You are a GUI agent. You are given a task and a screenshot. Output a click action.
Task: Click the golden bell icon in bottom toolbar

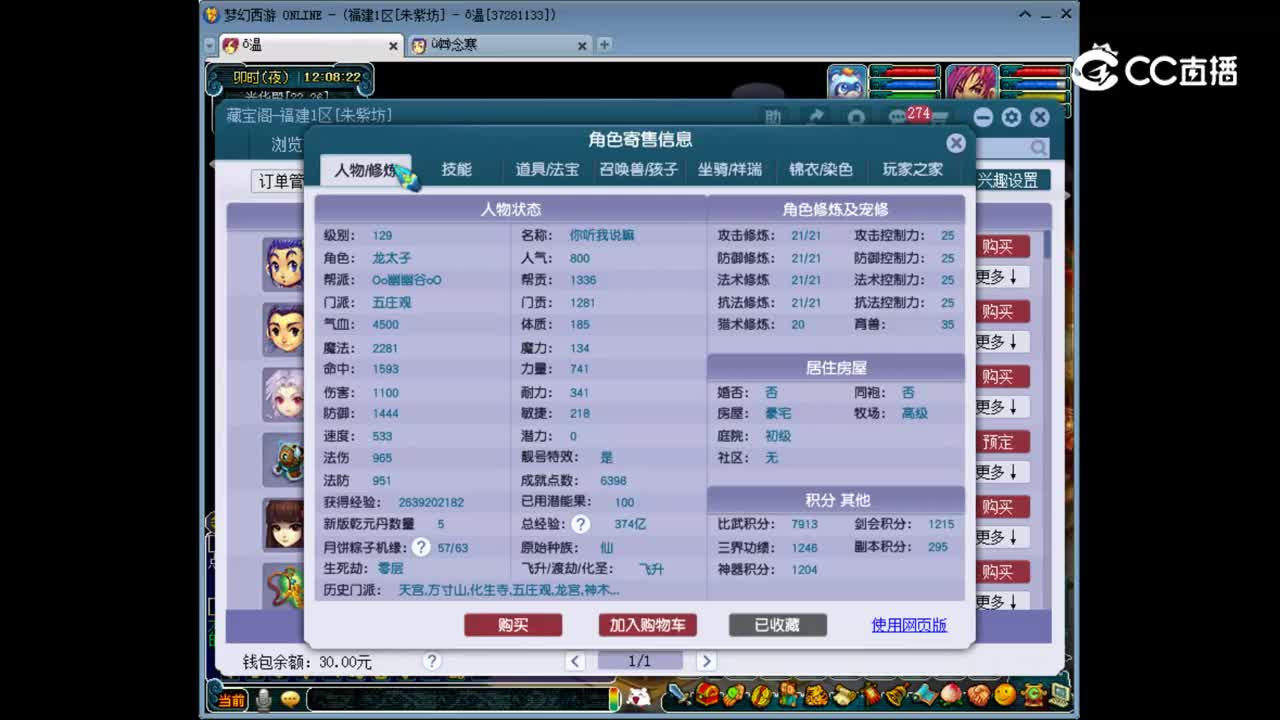click(x=897, y=693)
